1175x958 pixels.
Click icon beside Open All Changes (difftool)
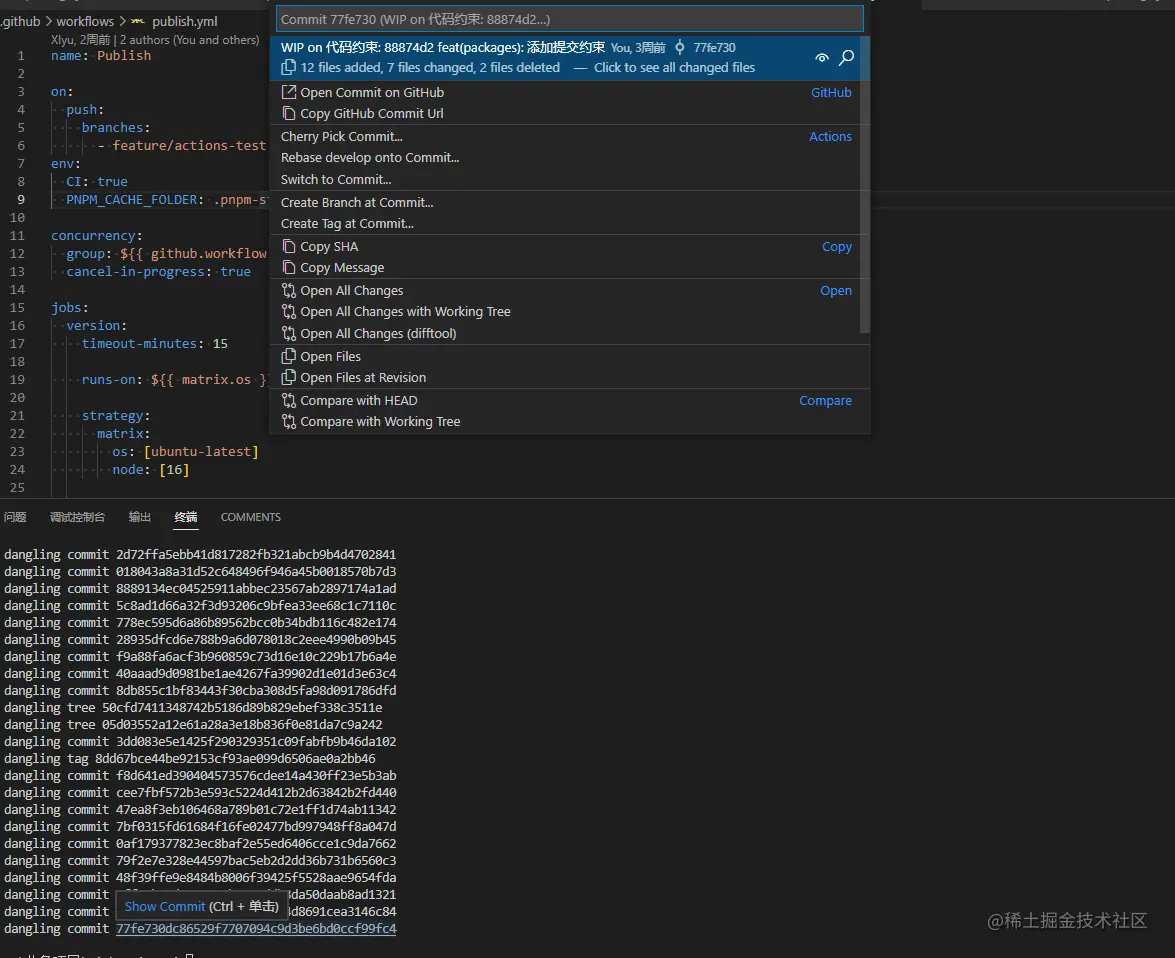click(x=289, y=334)
